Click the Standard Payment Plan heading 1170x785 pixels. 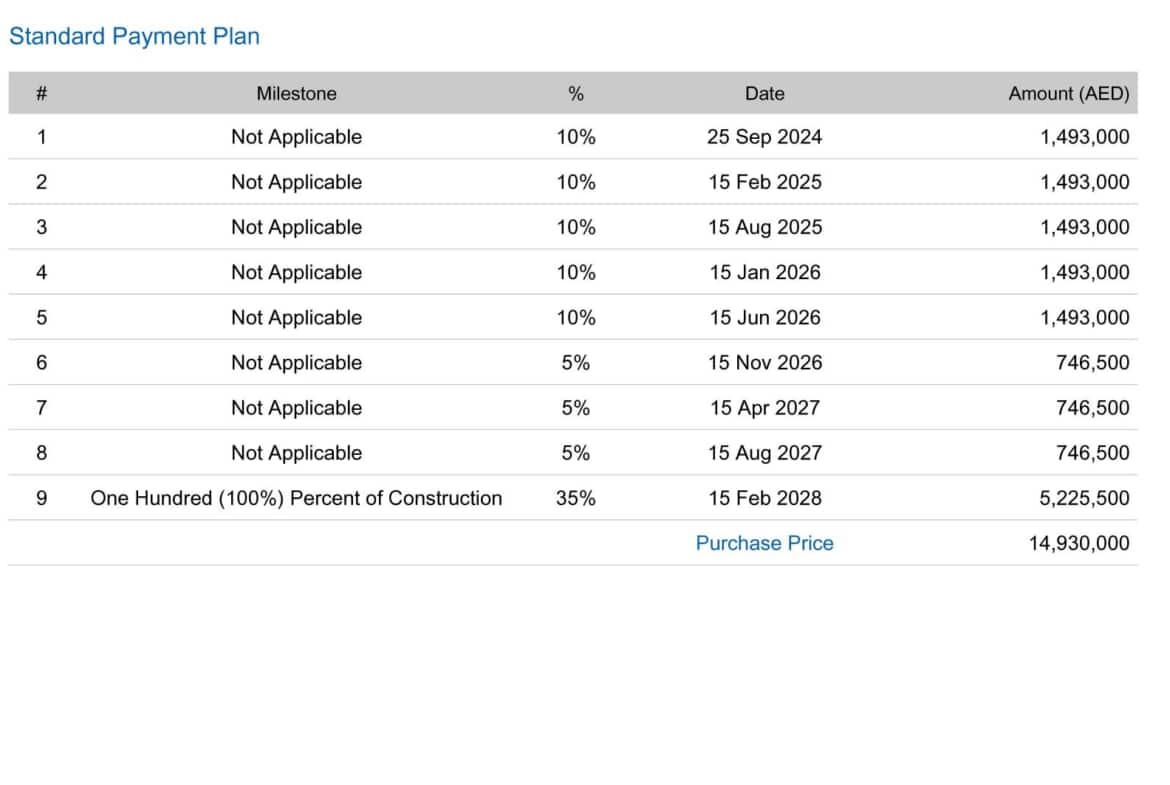pos(134,37)
